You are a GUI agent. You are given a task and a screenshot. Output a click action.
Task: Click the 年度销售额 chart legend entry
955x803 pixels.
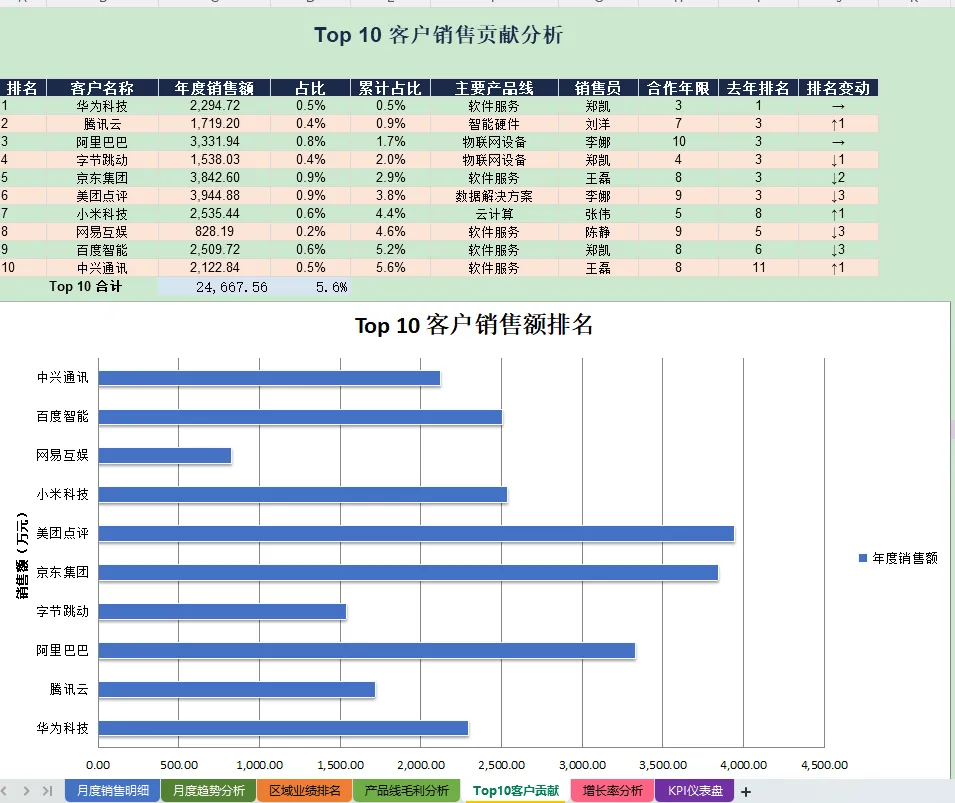coord(898,558)
